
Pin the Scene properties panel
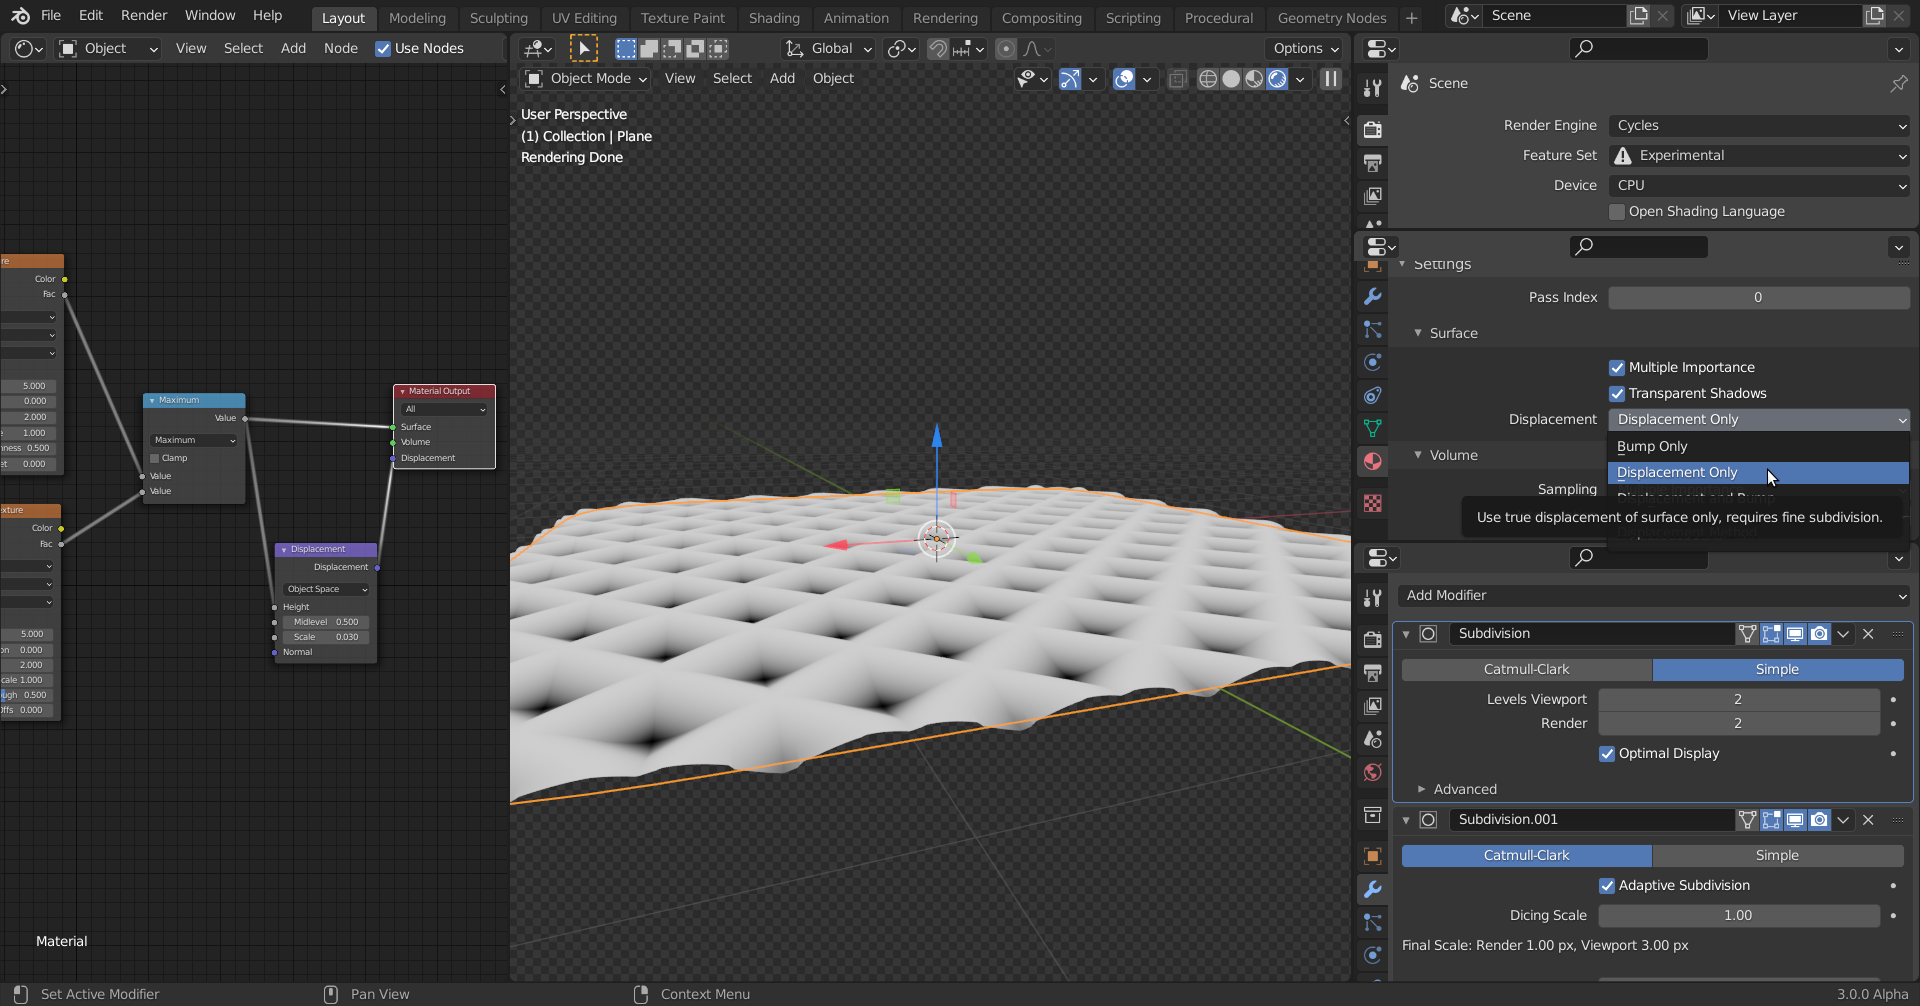1898,84
